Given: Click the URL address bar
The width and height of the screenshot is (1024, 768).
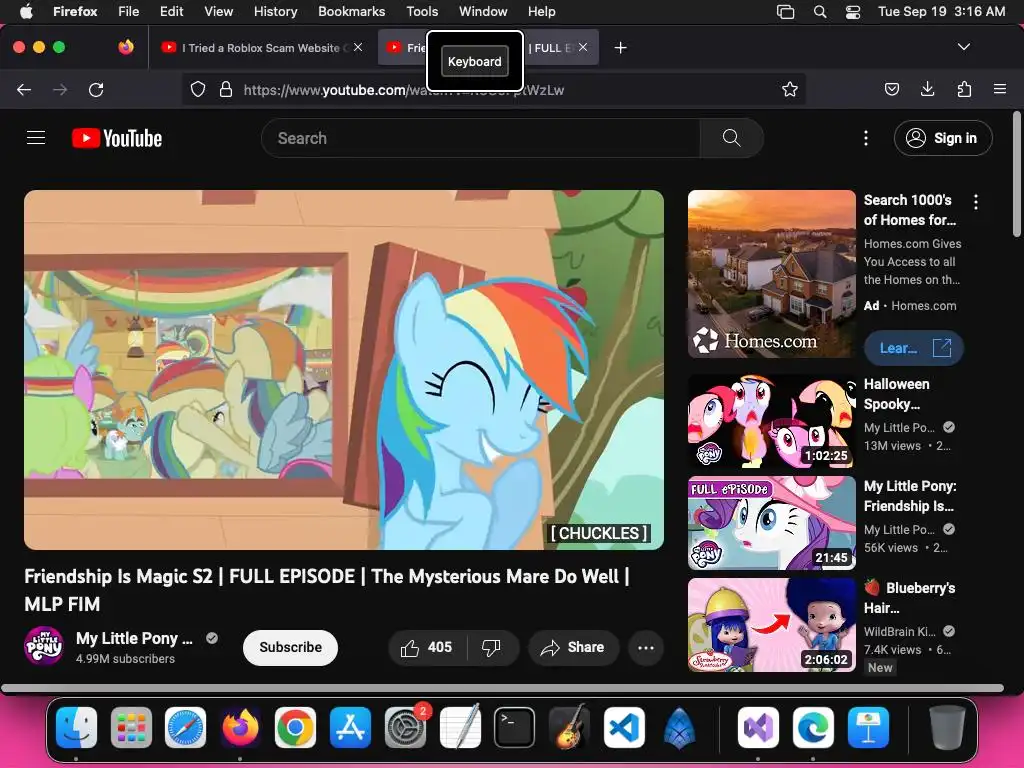Looking at the screenshot, I should (x=493, y=89).
